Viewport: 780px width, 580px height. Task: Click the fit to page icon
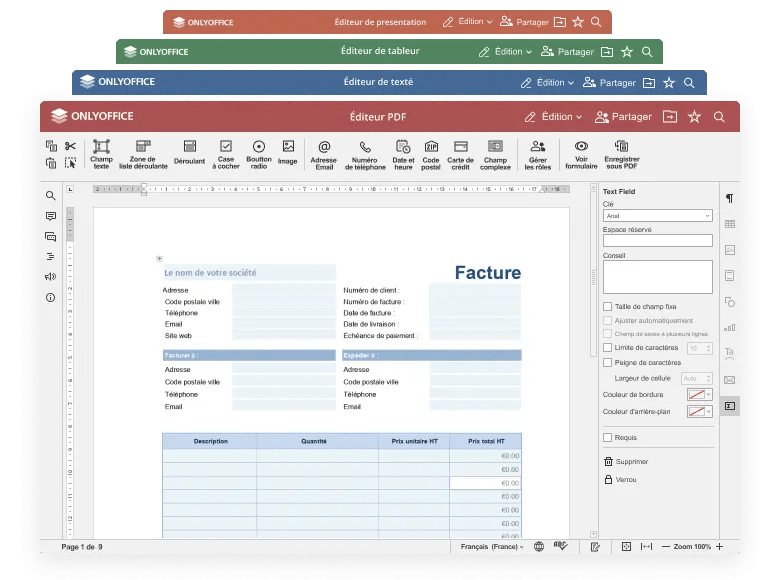pos(626,547)
